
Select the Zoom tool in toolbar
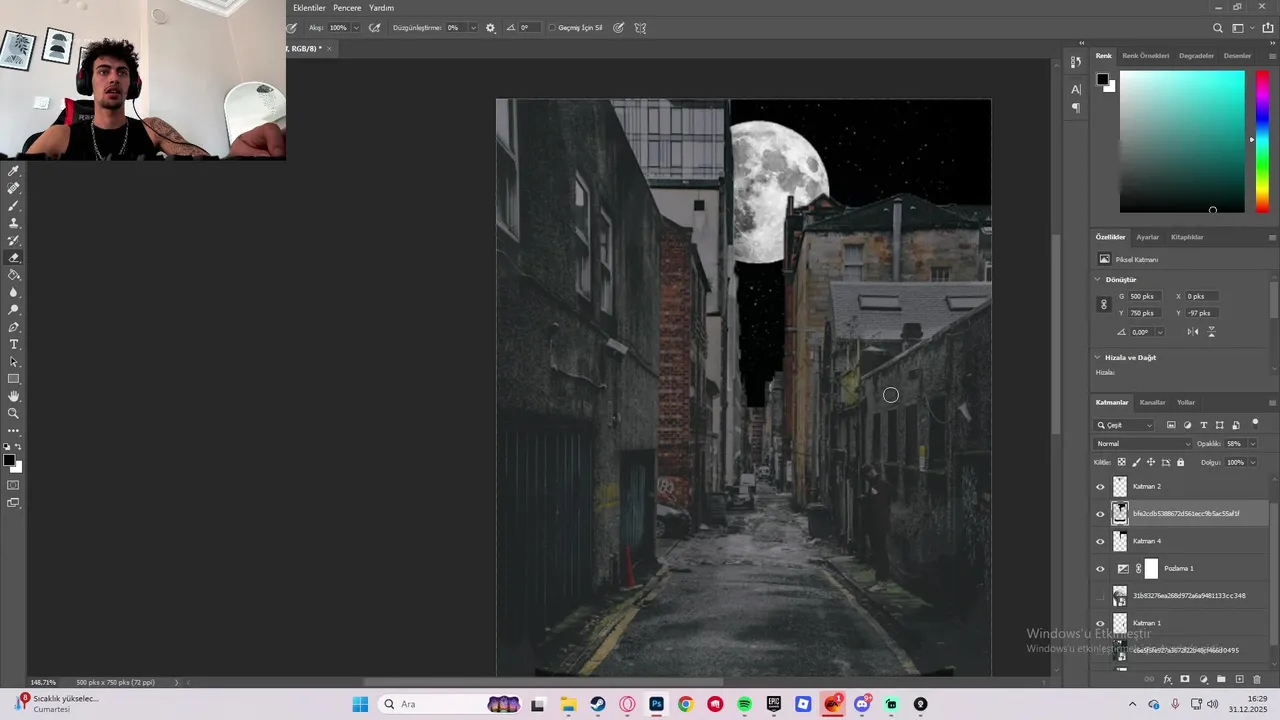pos(14,413)
